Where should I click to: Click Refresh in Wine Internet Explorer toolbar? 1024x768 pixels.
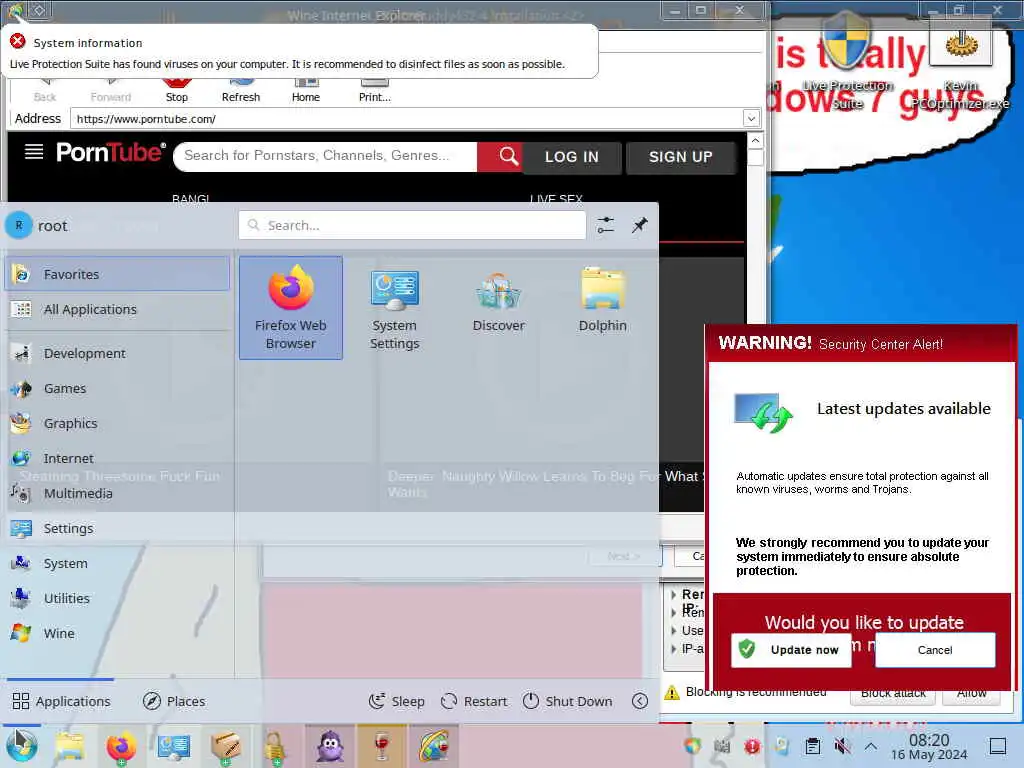coord(241,90)
